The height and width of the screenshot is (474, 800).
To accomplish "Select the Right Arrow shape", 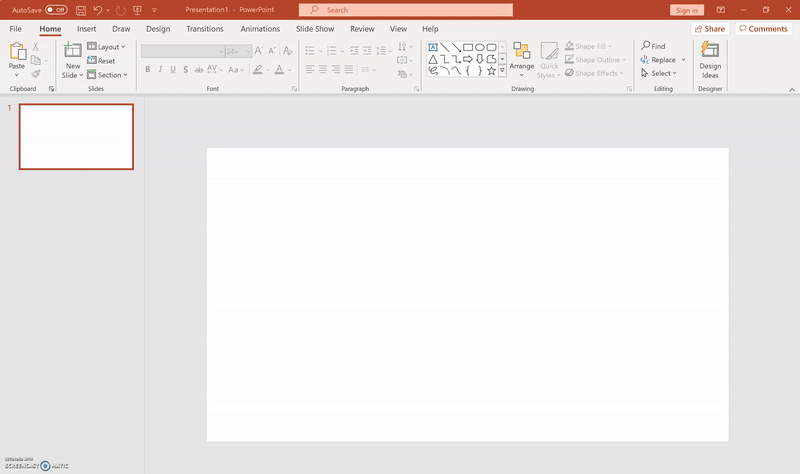I will point(468,59).
